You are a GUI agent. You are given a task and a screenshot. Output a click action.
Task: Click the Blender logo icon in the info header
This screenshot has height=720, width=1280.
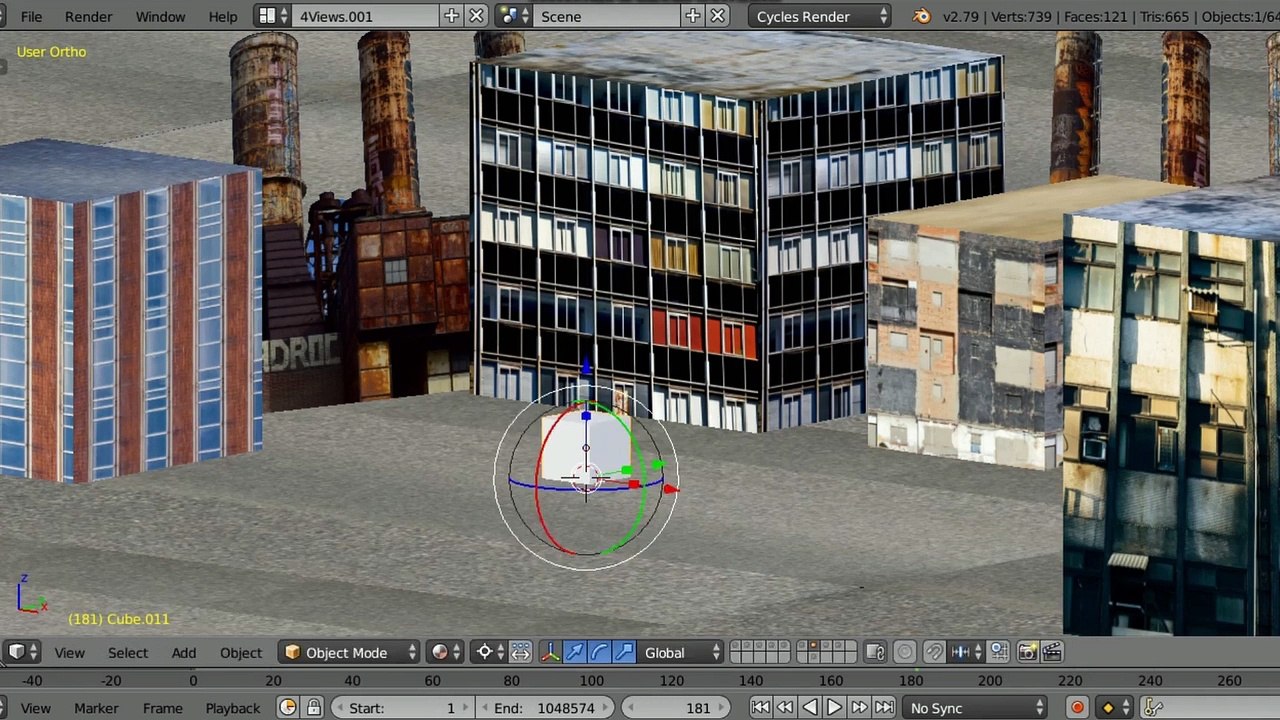(x=922, y=16)
